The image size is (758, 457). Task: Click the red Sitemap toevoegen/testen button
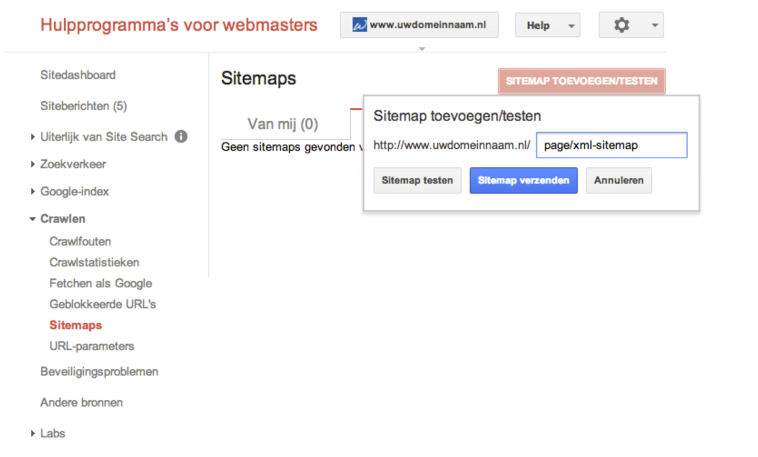581,80
